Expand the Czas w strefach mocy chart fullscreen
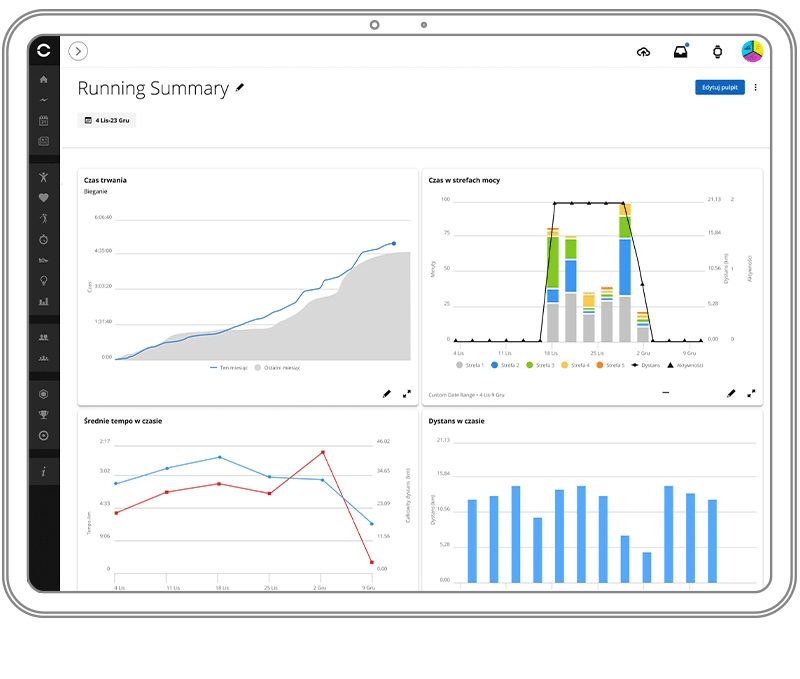Image resolution: width=800 pixels, height=679 pixels. [751, 393]
